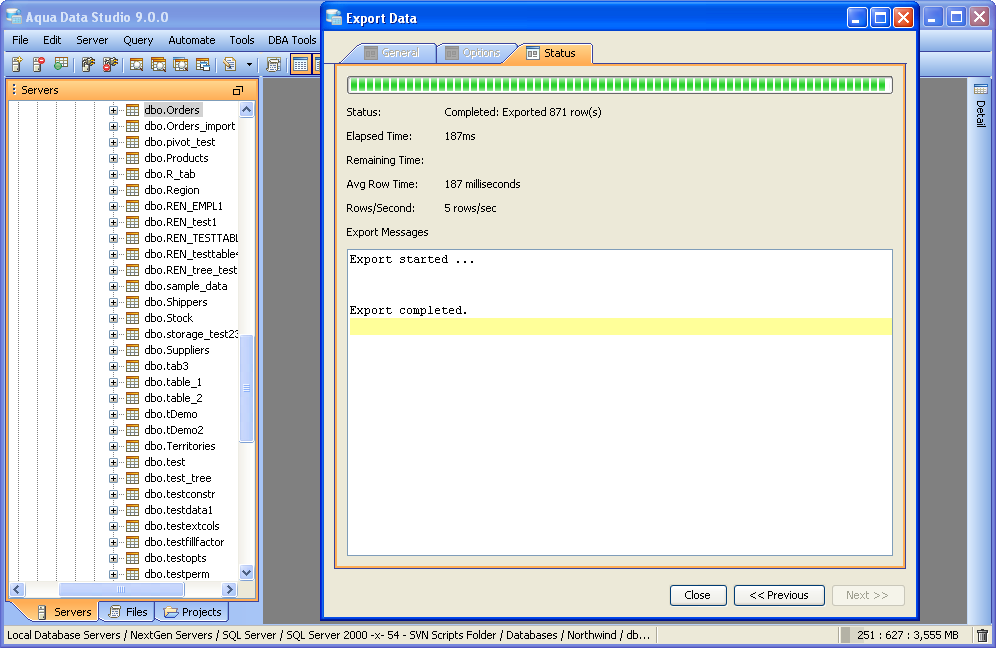The width and height of the screenshot is (996, 648).
Task: Click the horizontal scroll left arrow in Servers panel
Action: point(17,590)
